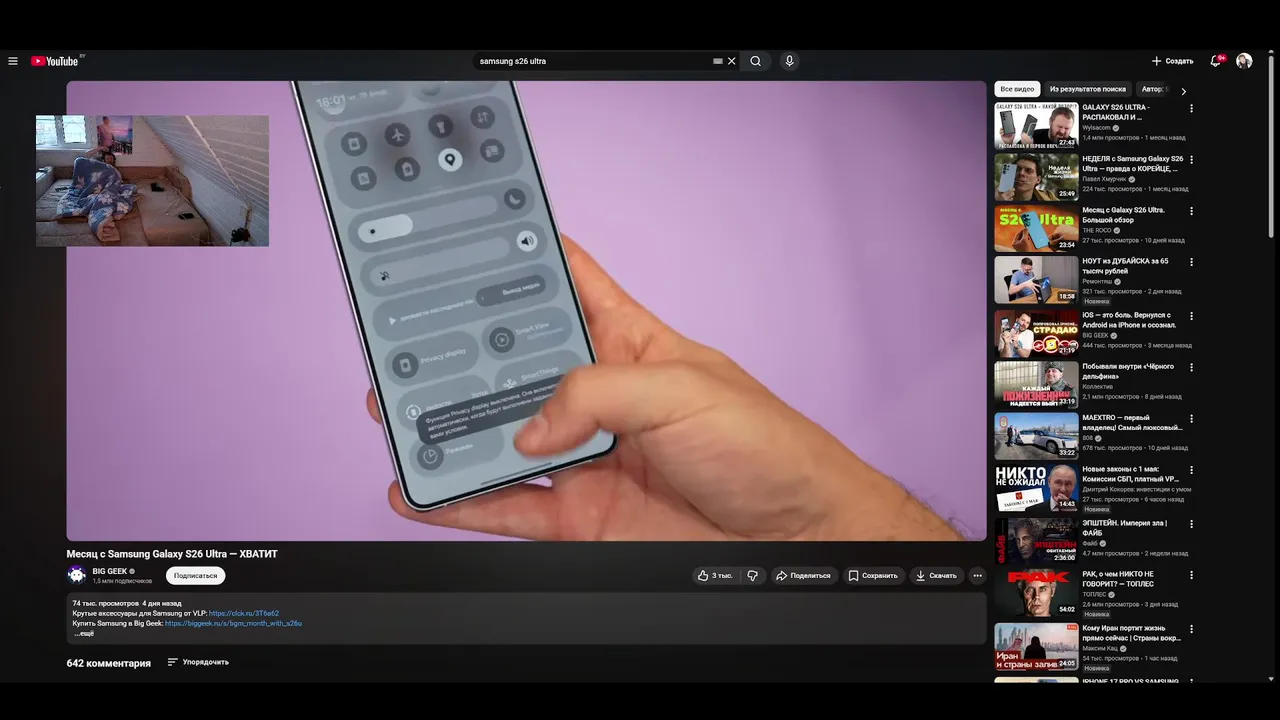Open Месяц с Galaxy S26 Ultra Большой обзор thumbnail

pyautogui.click(x=1036, y=229)
